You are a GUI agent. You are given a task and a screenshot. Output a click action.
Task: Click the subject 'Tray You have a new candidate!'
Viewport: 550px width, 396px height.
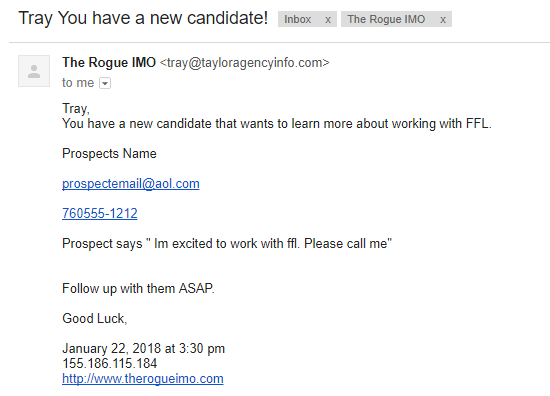click(x=143, y=18)
